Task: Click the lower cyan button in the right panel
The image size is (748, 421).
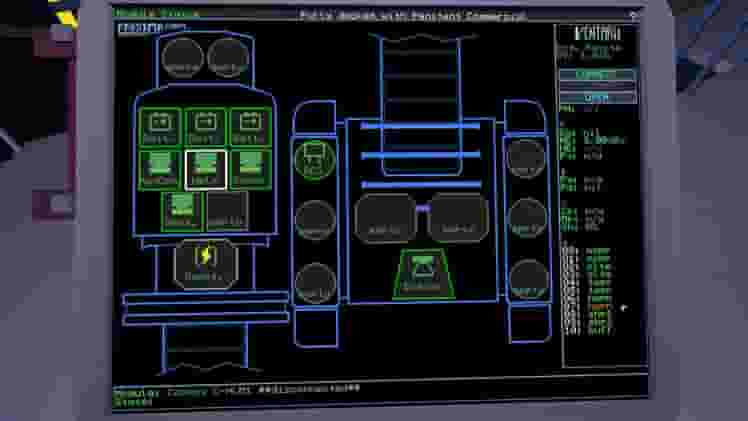Action: (597, 98)
